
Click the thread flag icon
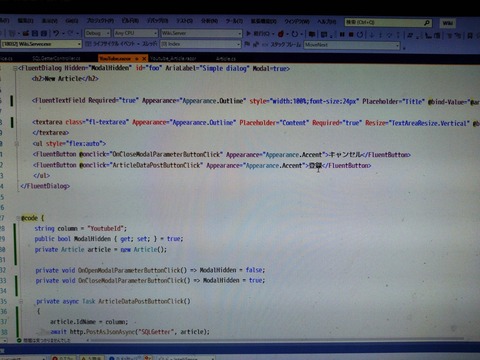(x=247, y=44)
